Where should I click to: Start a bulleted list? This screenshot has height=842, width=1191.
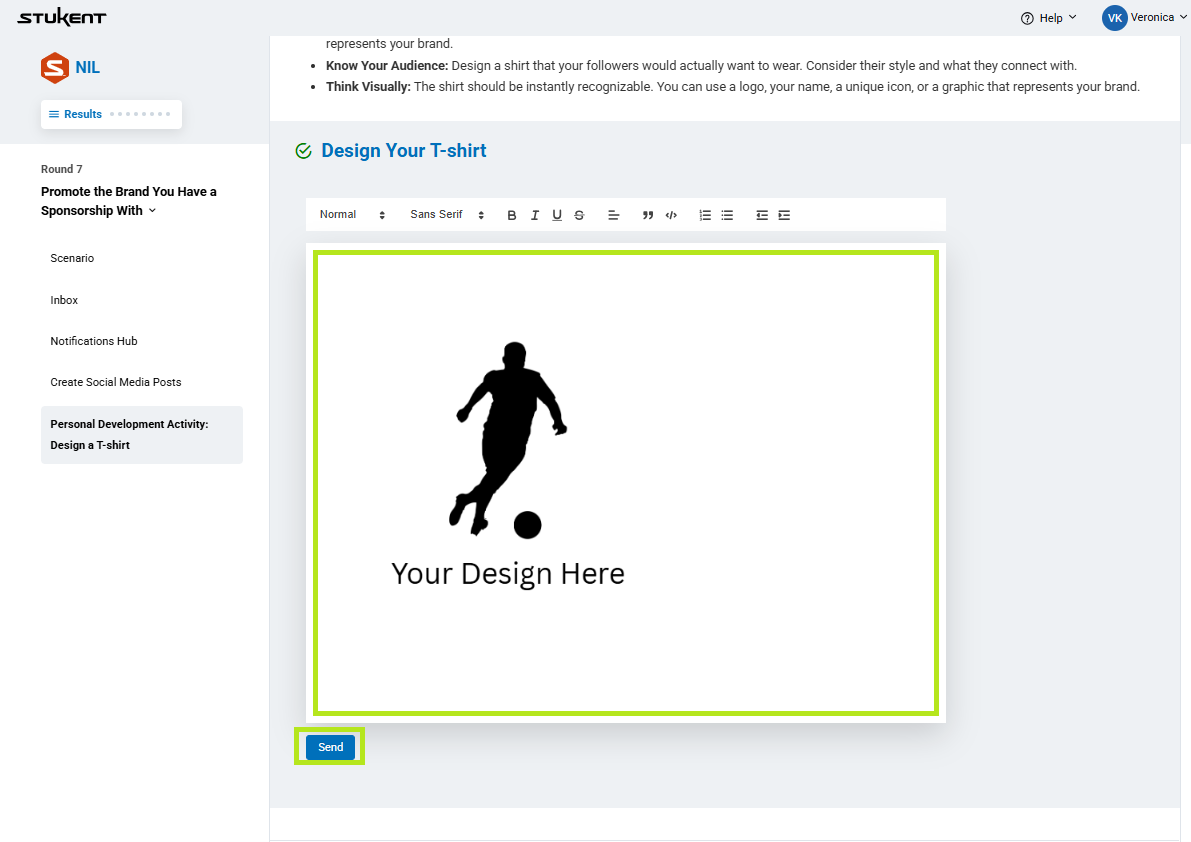[727, 215]
